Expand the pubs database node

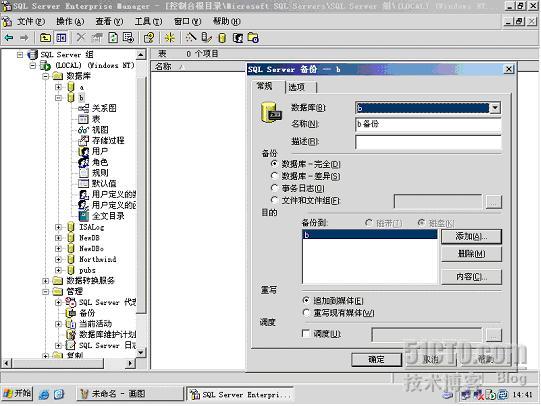tap(58, 270)
